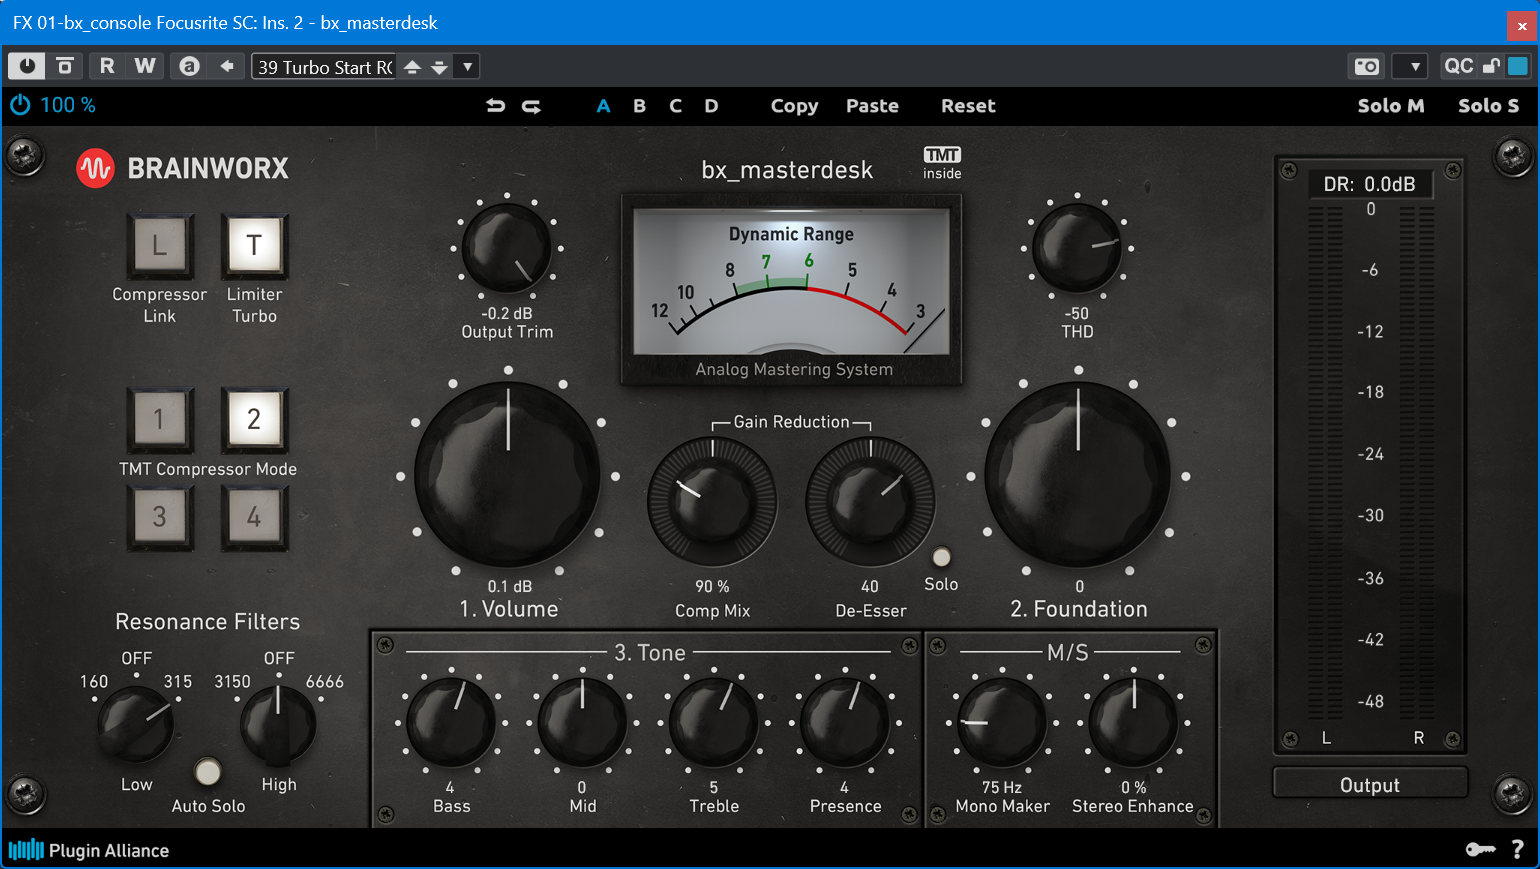Open the preset management dropdown arrow
Viewport: 1540px width, 869px height.
pos(467,67)
